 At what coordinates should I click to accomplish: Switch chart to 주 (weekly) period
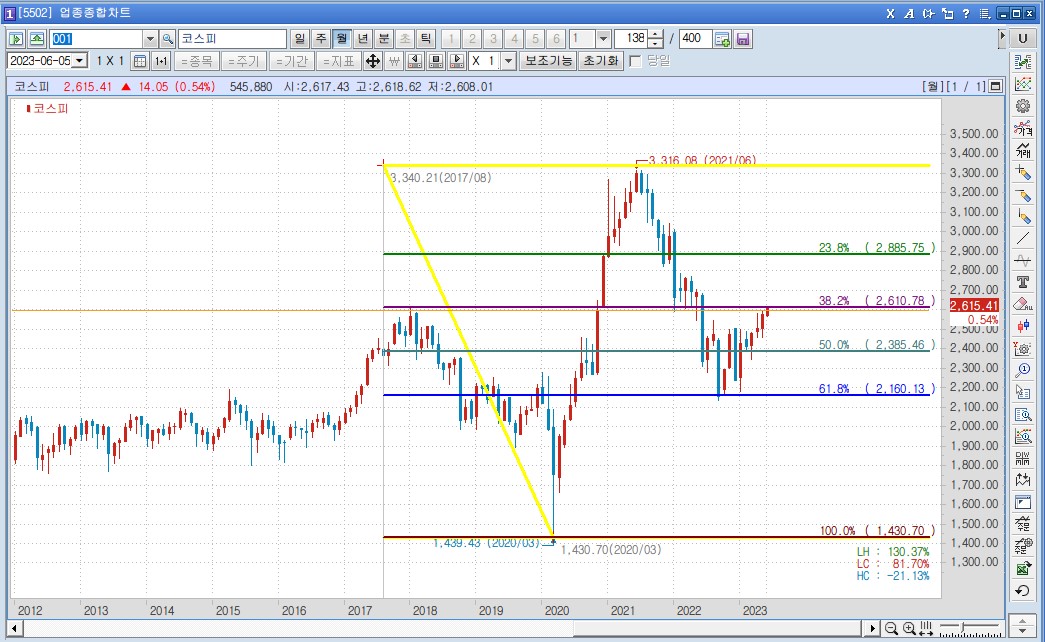320,39
